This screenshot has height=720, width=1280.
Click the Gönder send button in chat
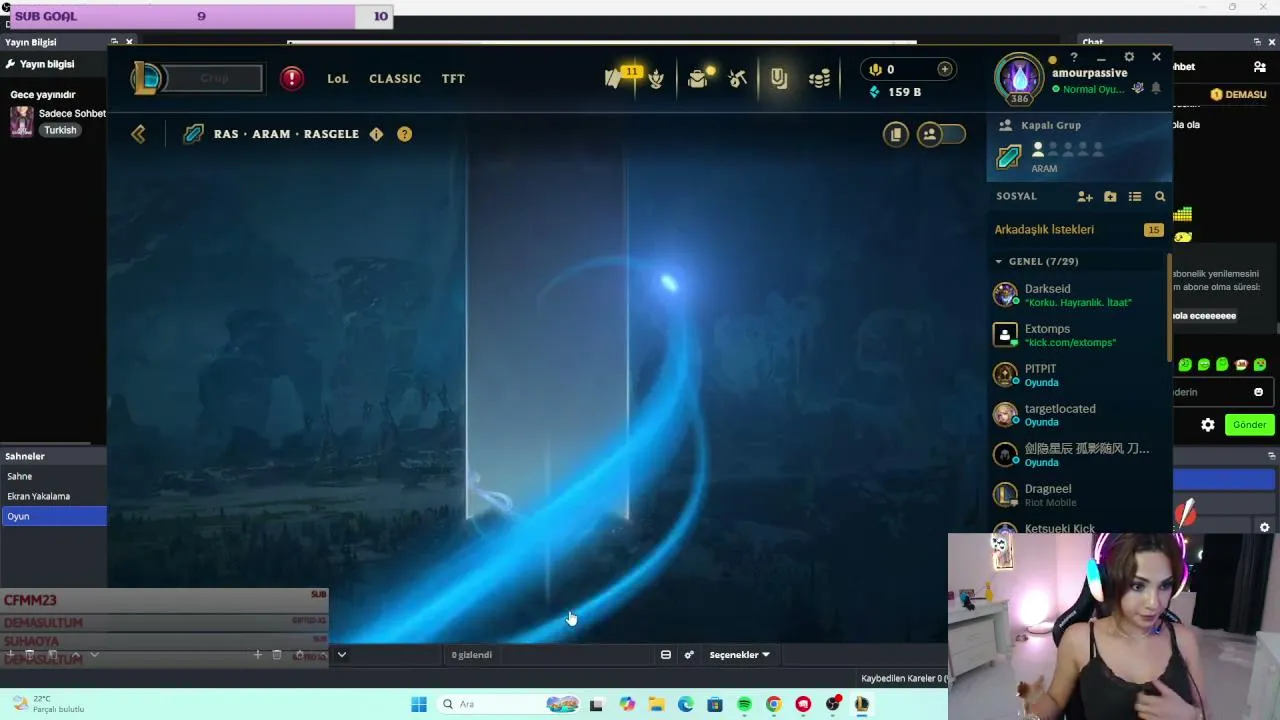click(x=1250, y=425)
